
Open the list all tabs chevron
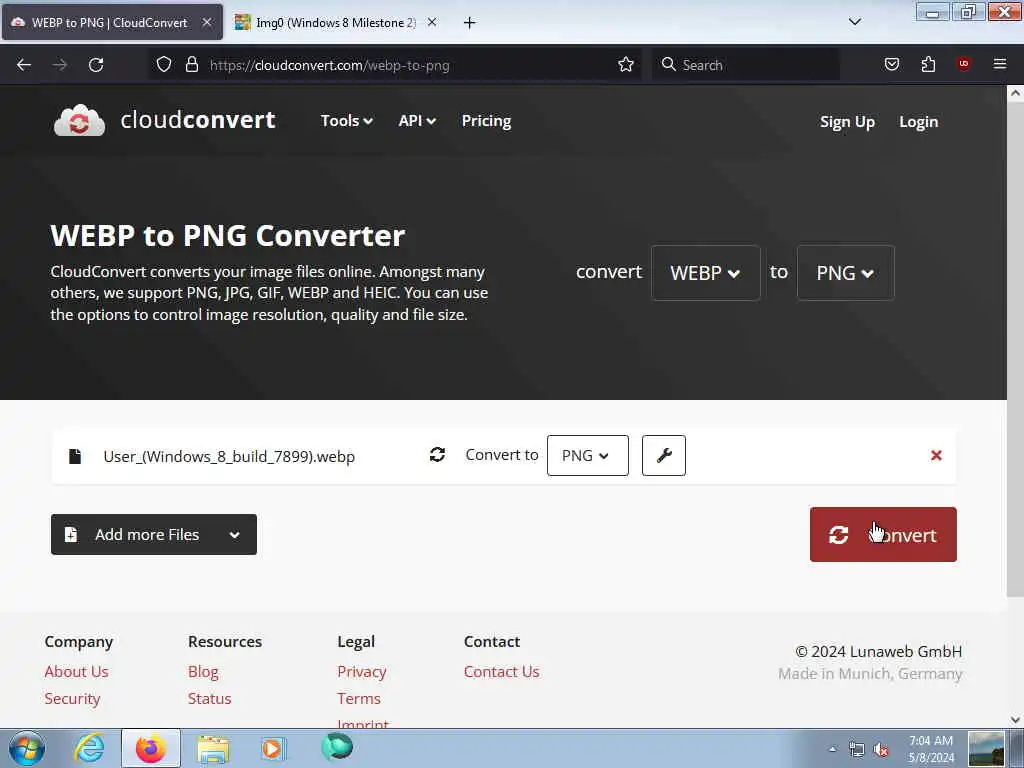(854, 22)
